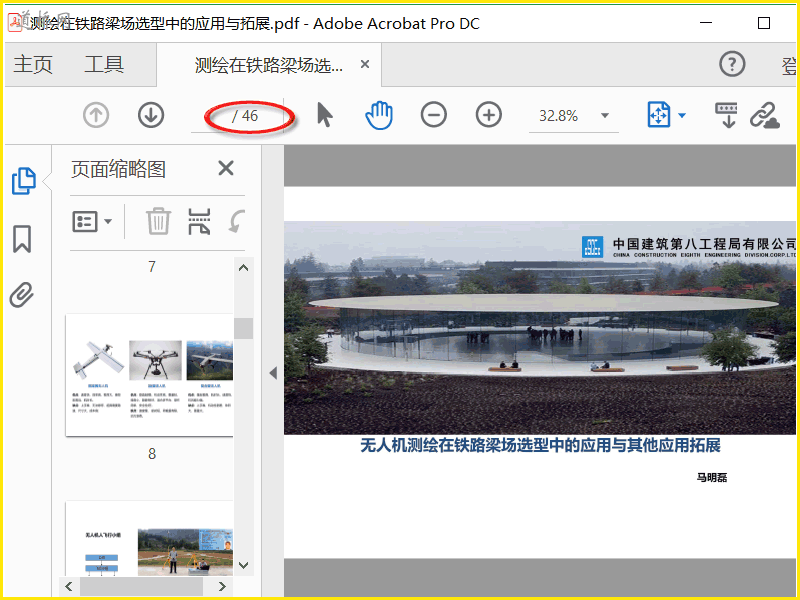Open the attachments paperclip panel
Screen dimensions: 800x600
pos(22,294)
